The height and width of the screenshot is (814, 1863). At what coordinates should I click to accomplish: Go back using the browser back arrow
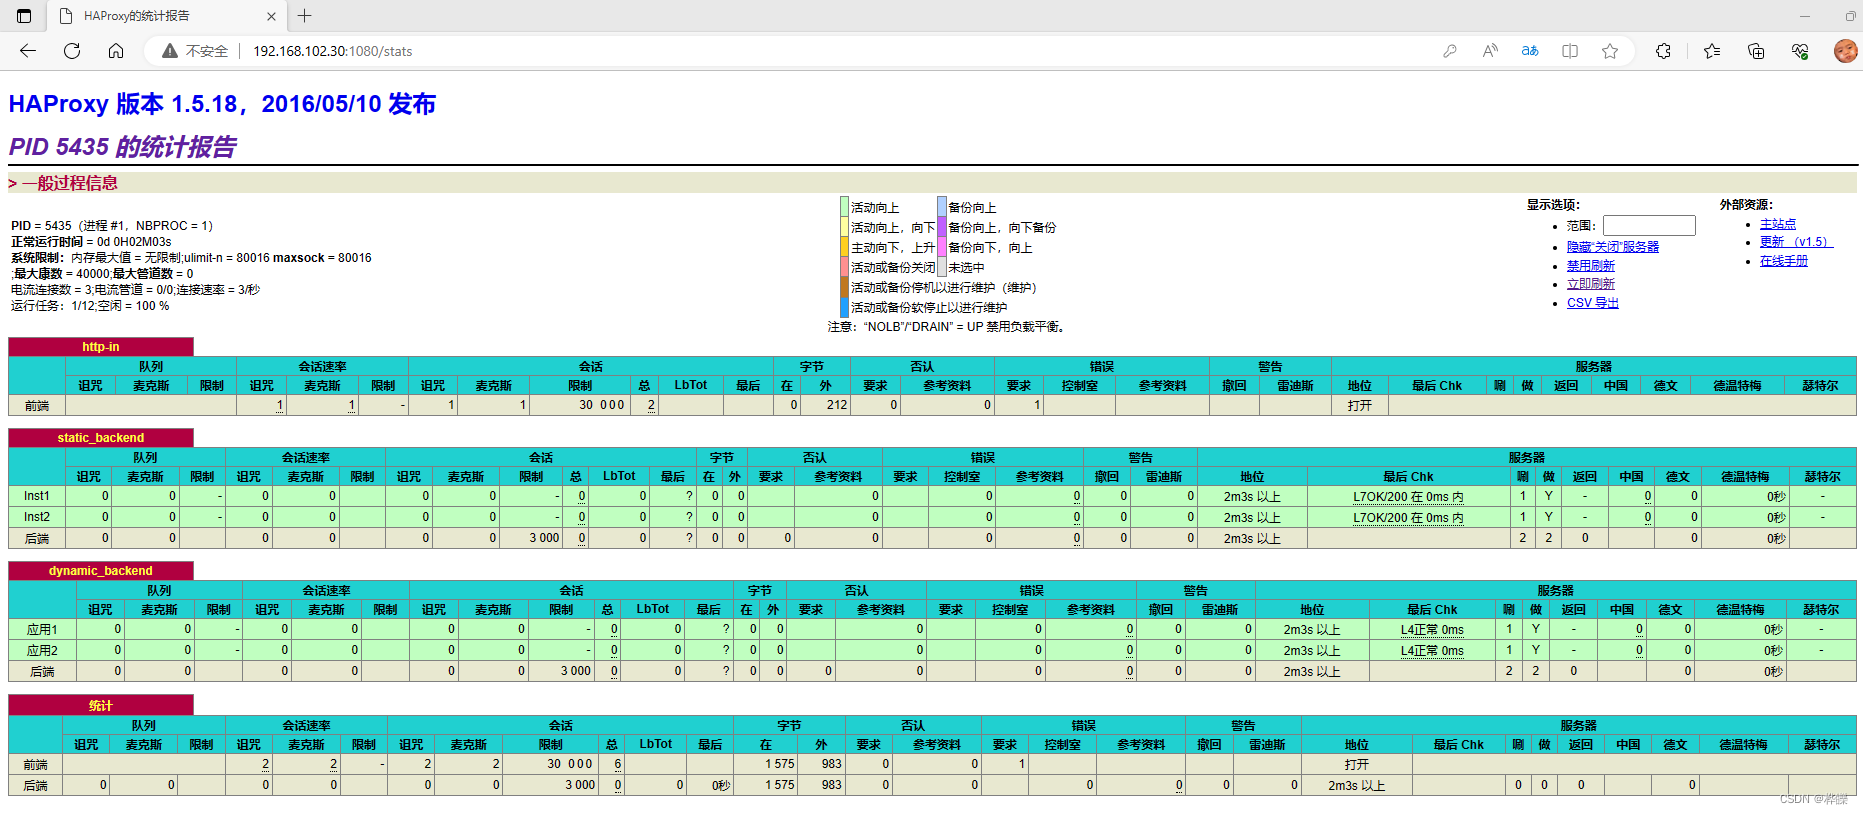tap(28, 51)
